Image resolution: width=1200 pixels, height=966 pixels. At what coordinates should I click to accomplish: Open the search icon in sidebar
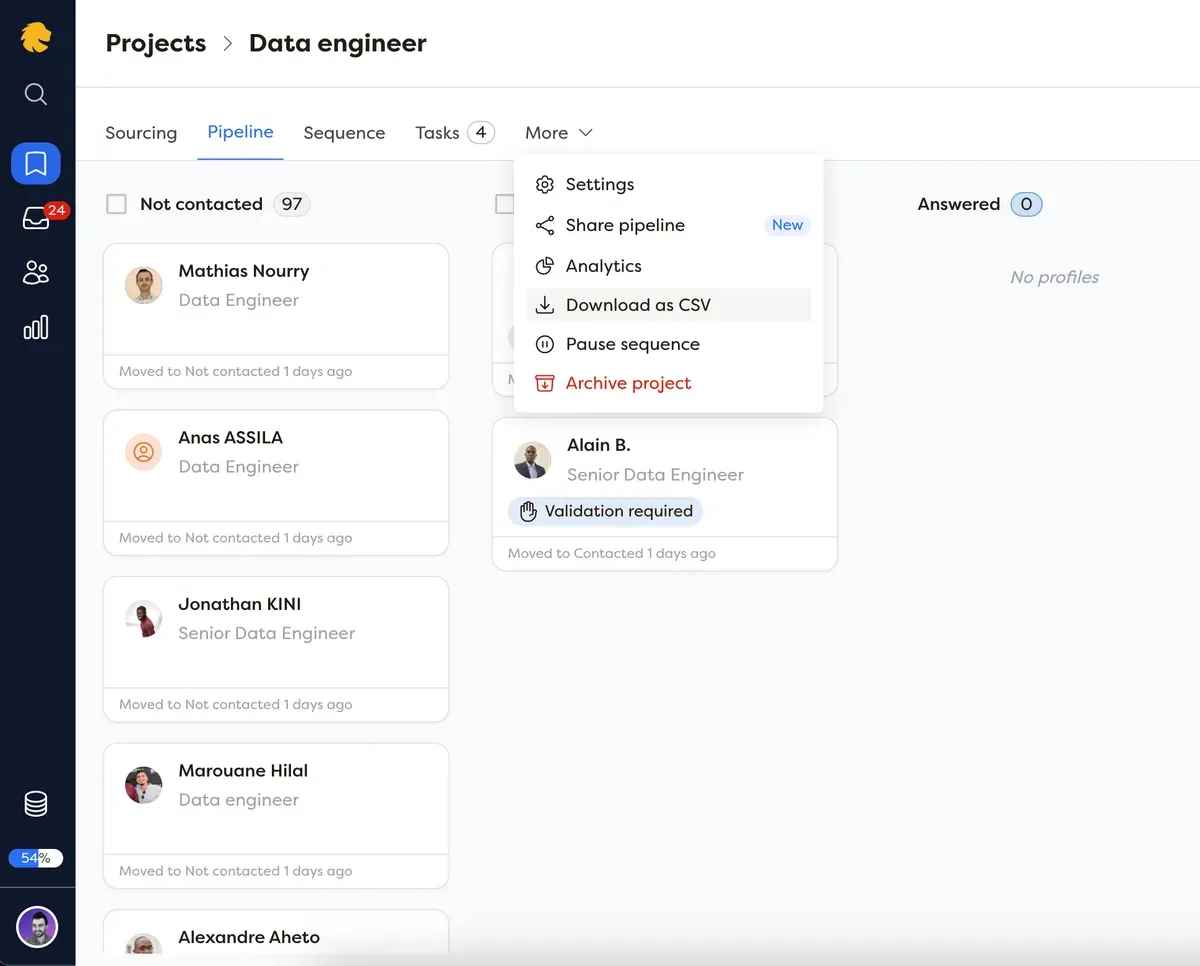pyautogui.click(x=36, y=94)
